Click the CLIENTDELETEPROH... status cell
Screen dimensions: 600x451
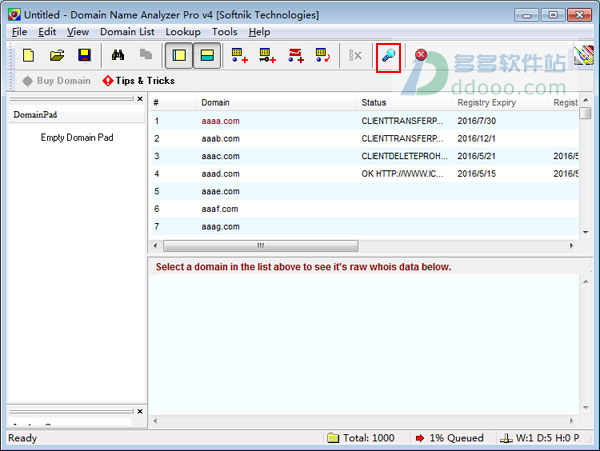(x=404, y=156)
